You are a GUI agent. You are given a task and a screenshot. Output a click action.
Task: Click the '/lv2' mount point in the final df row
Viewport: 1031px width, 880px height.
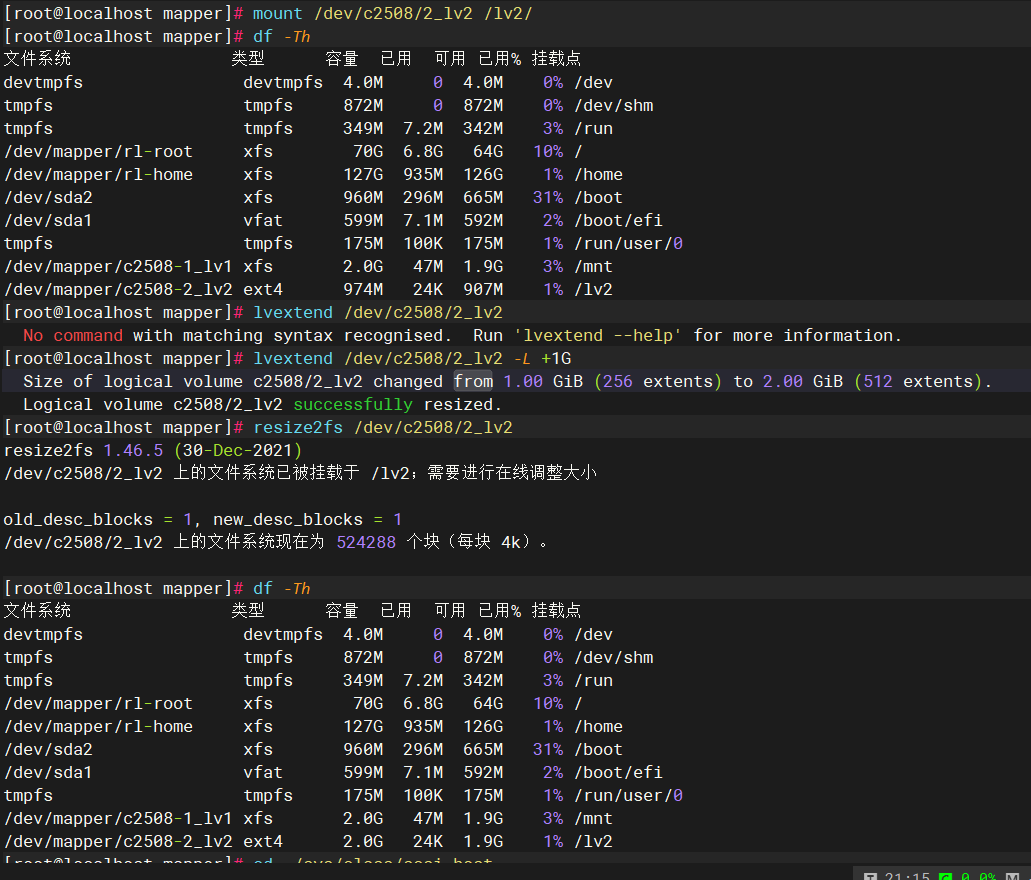[x=594, y=841]
